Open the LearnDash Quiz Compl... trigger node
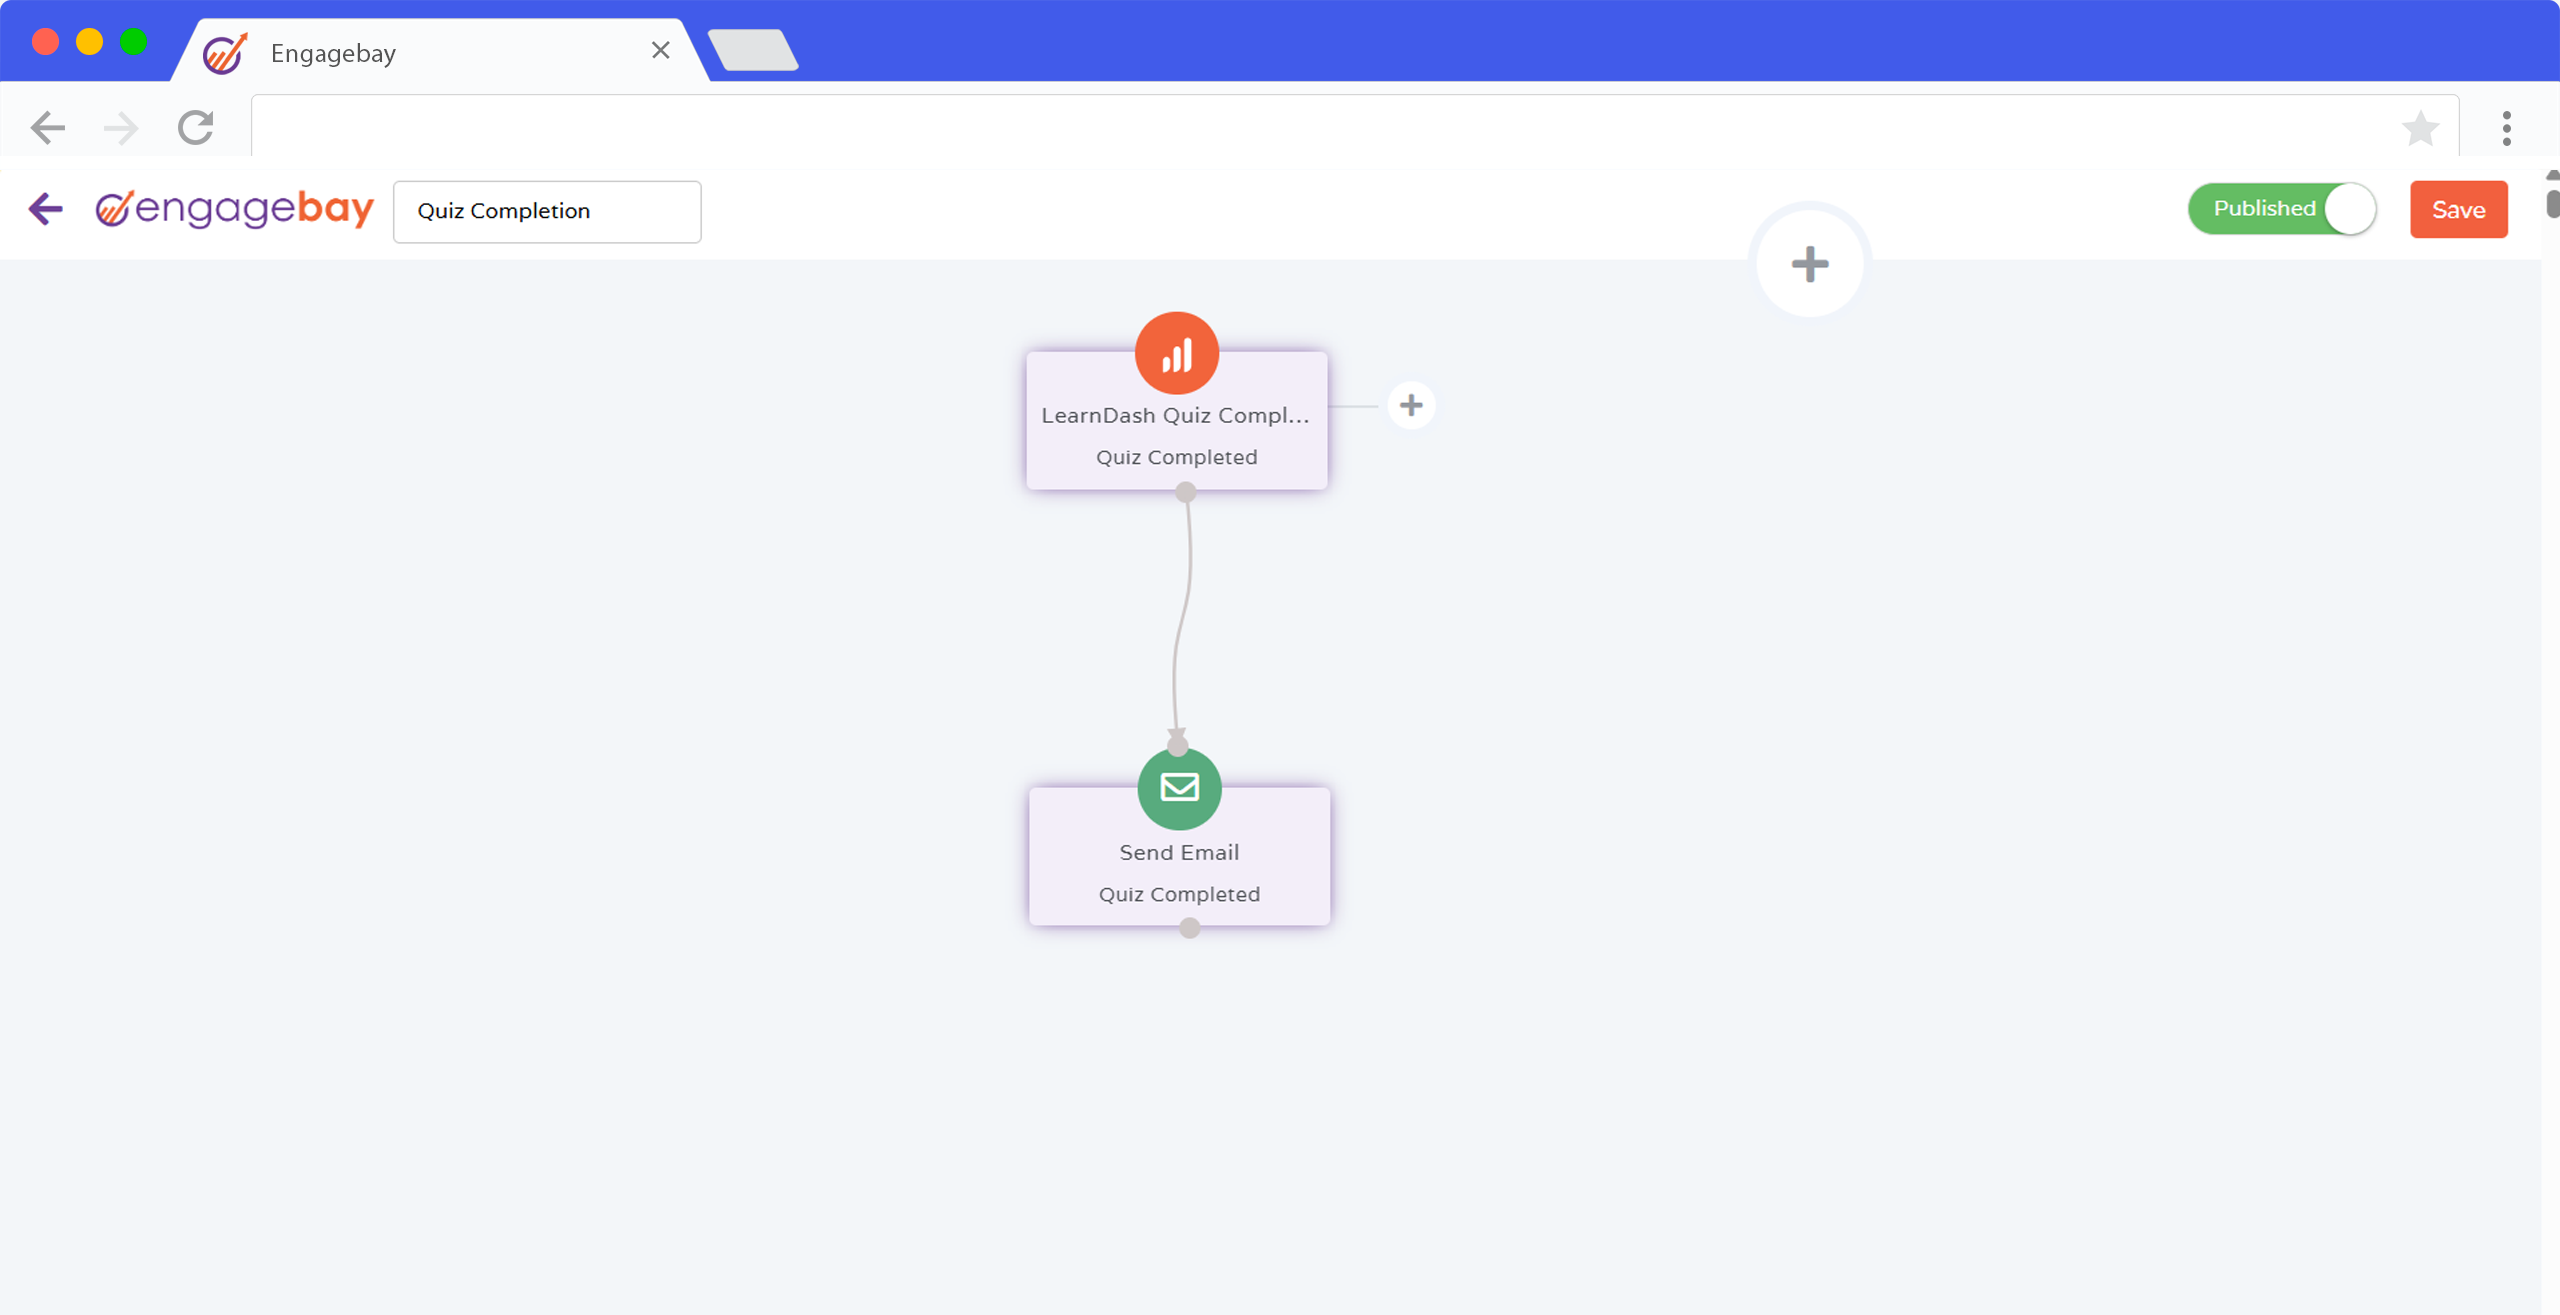Viewport: 2560px width, 1315px height. point(1177,420)
